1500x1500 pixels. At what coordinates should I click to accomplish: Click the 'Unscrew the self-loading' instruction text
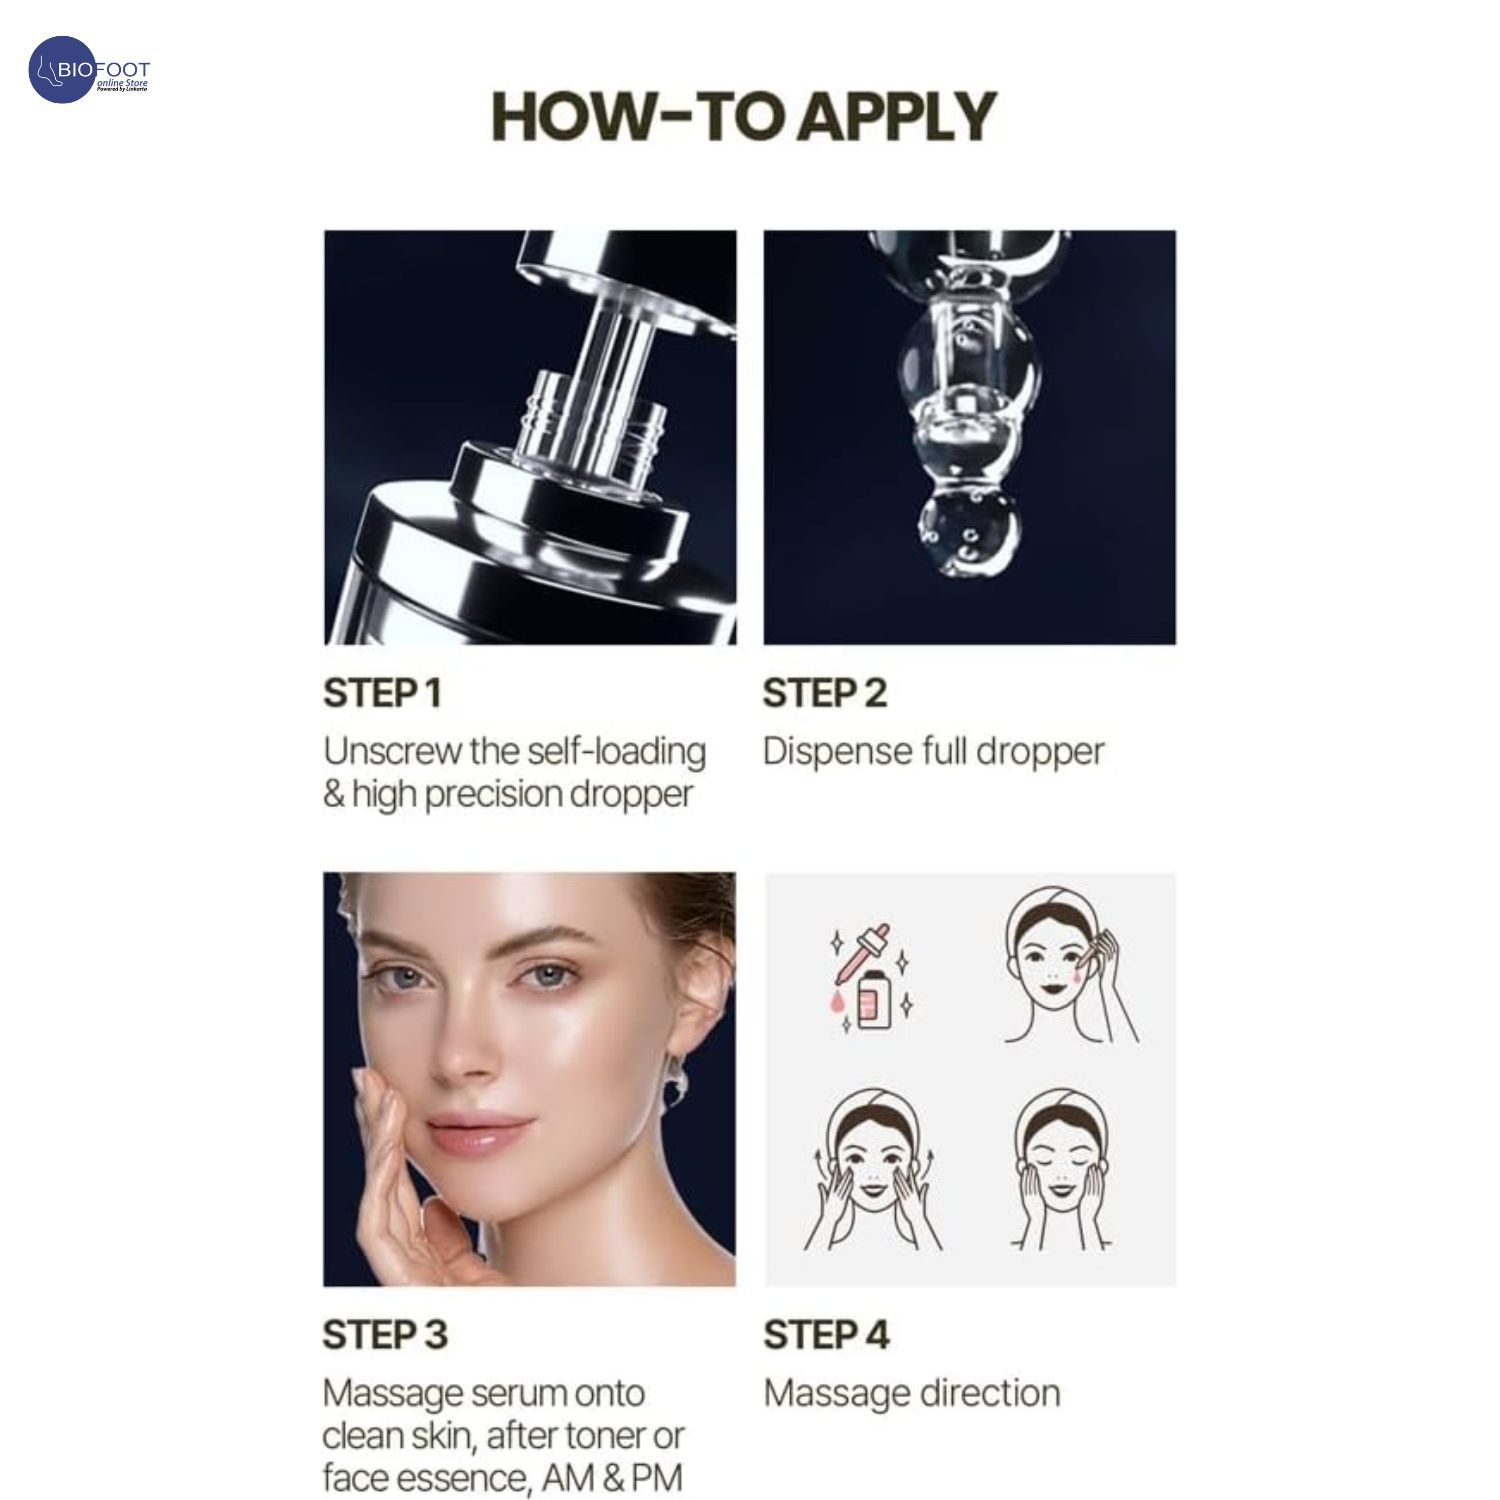[x=515, y=751]
